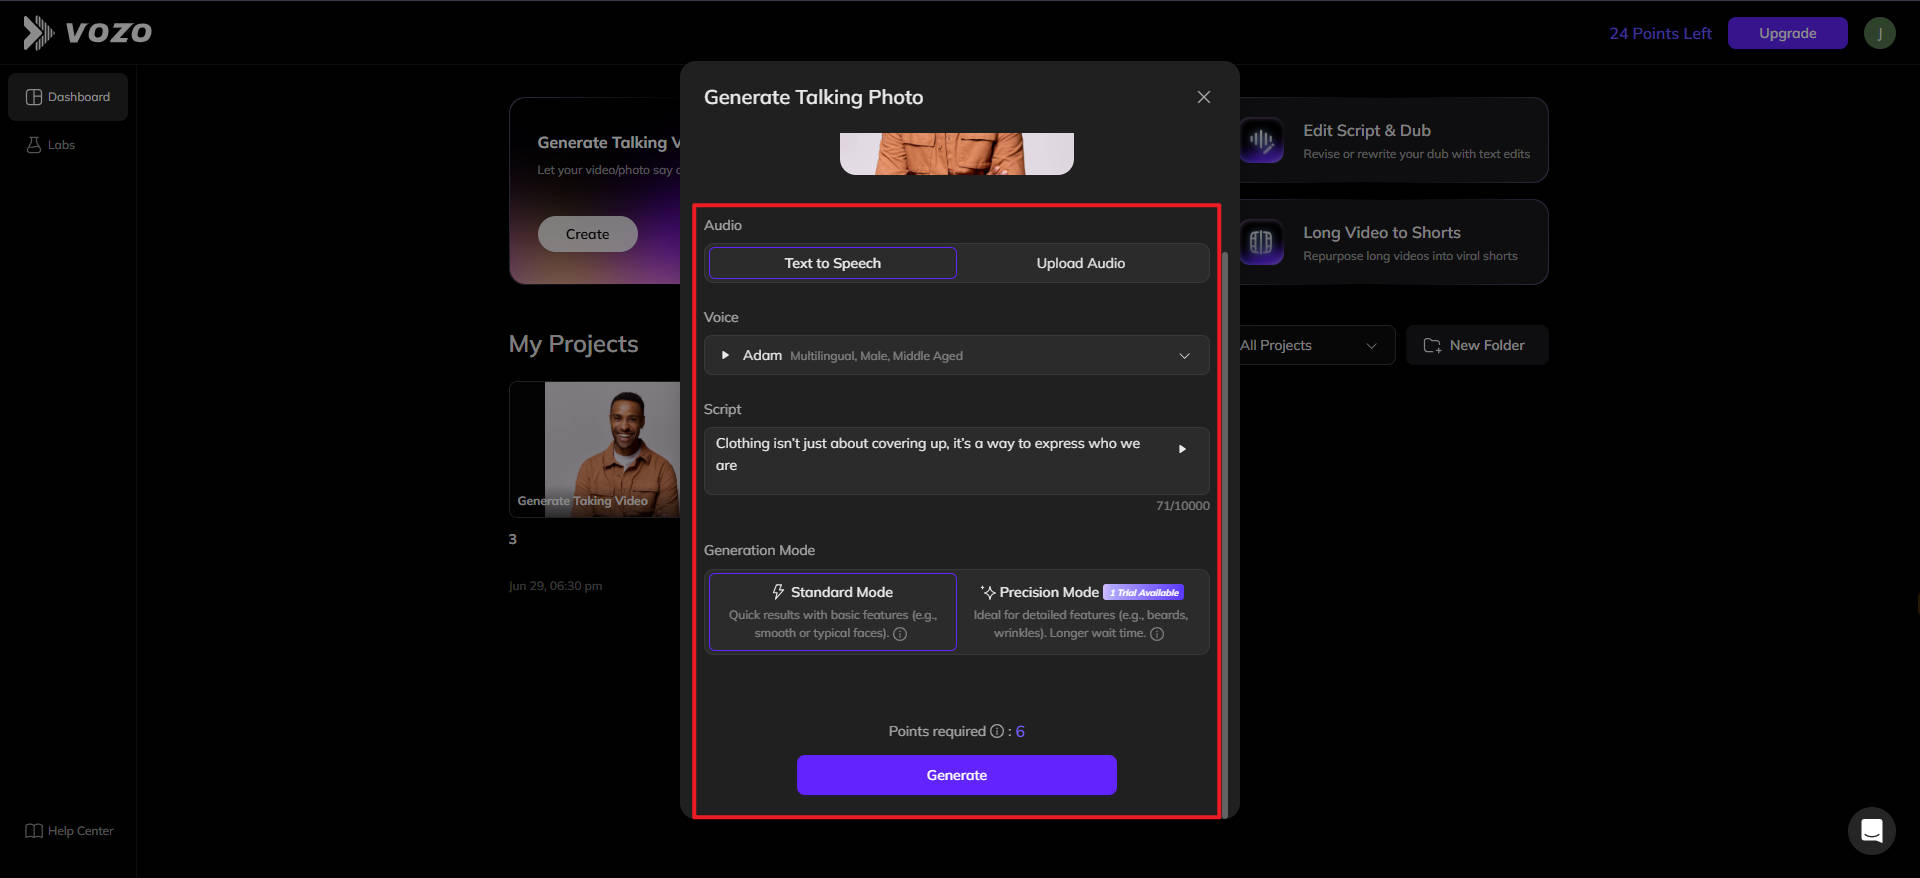Open the Labs sidebar item
Screen dimensions: 1920x878
click(51, 145)
